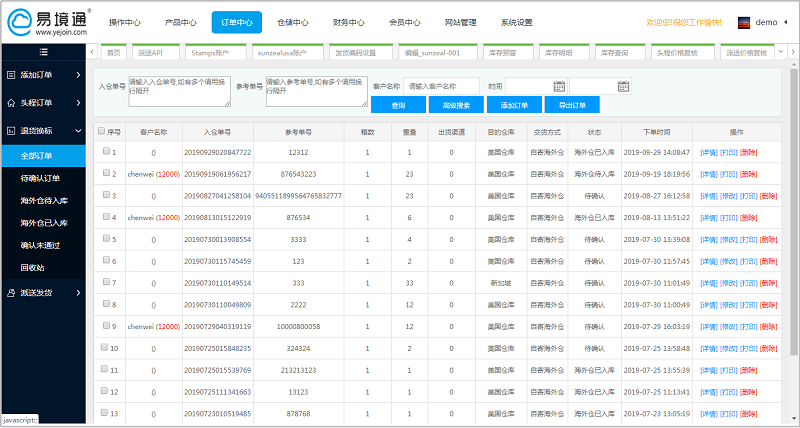Switch to the 库存查询 tab
The image size is (800, 428).
[x=615, y=52]
